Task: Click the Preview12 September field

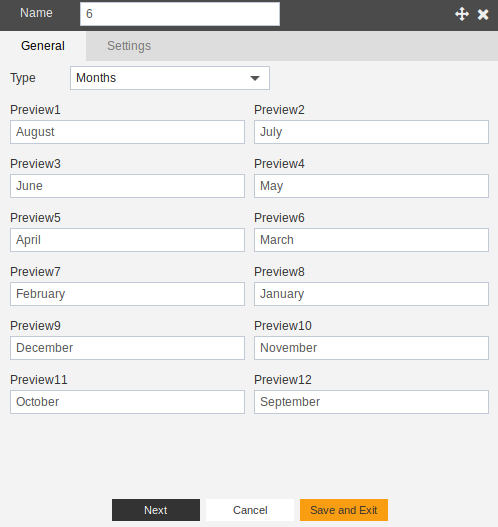Action: click(371, 402)
